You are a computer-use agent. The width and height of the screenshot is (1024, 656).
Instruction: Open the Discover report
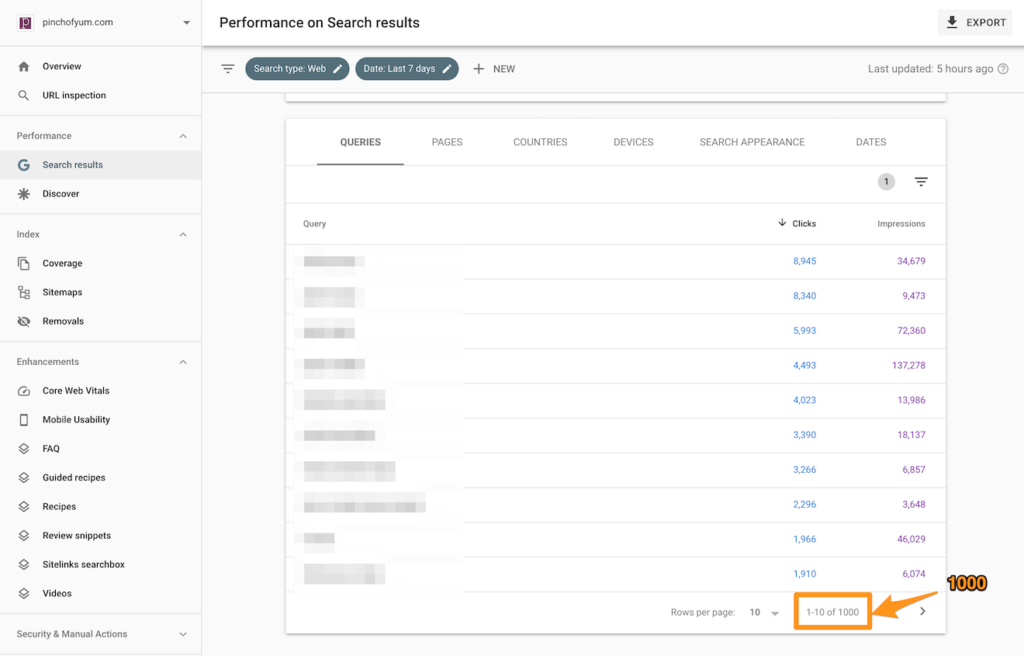tap(61, 193)
